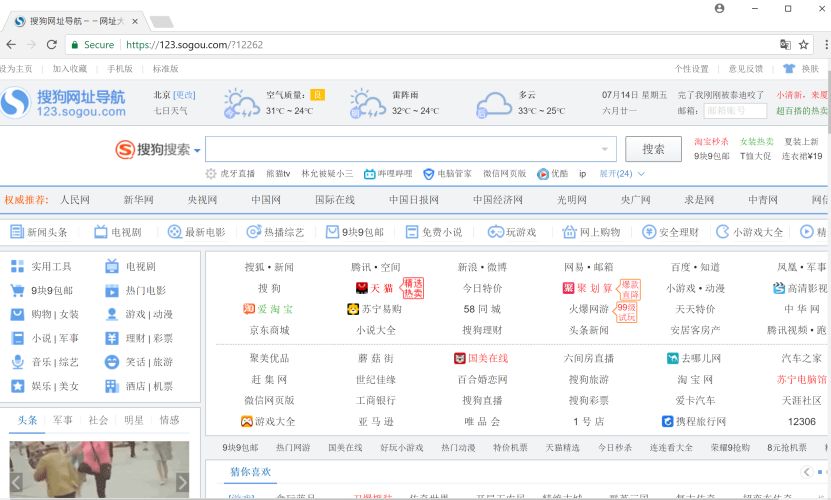Switch to 社会 news tab

click(x=98, y=420)
